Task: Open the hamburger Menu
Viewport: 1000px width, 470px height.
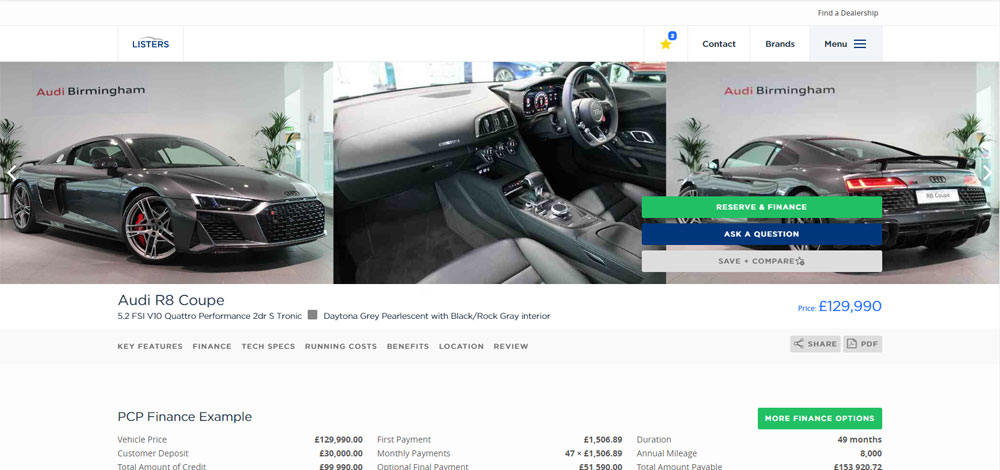Action: point(845,44)
